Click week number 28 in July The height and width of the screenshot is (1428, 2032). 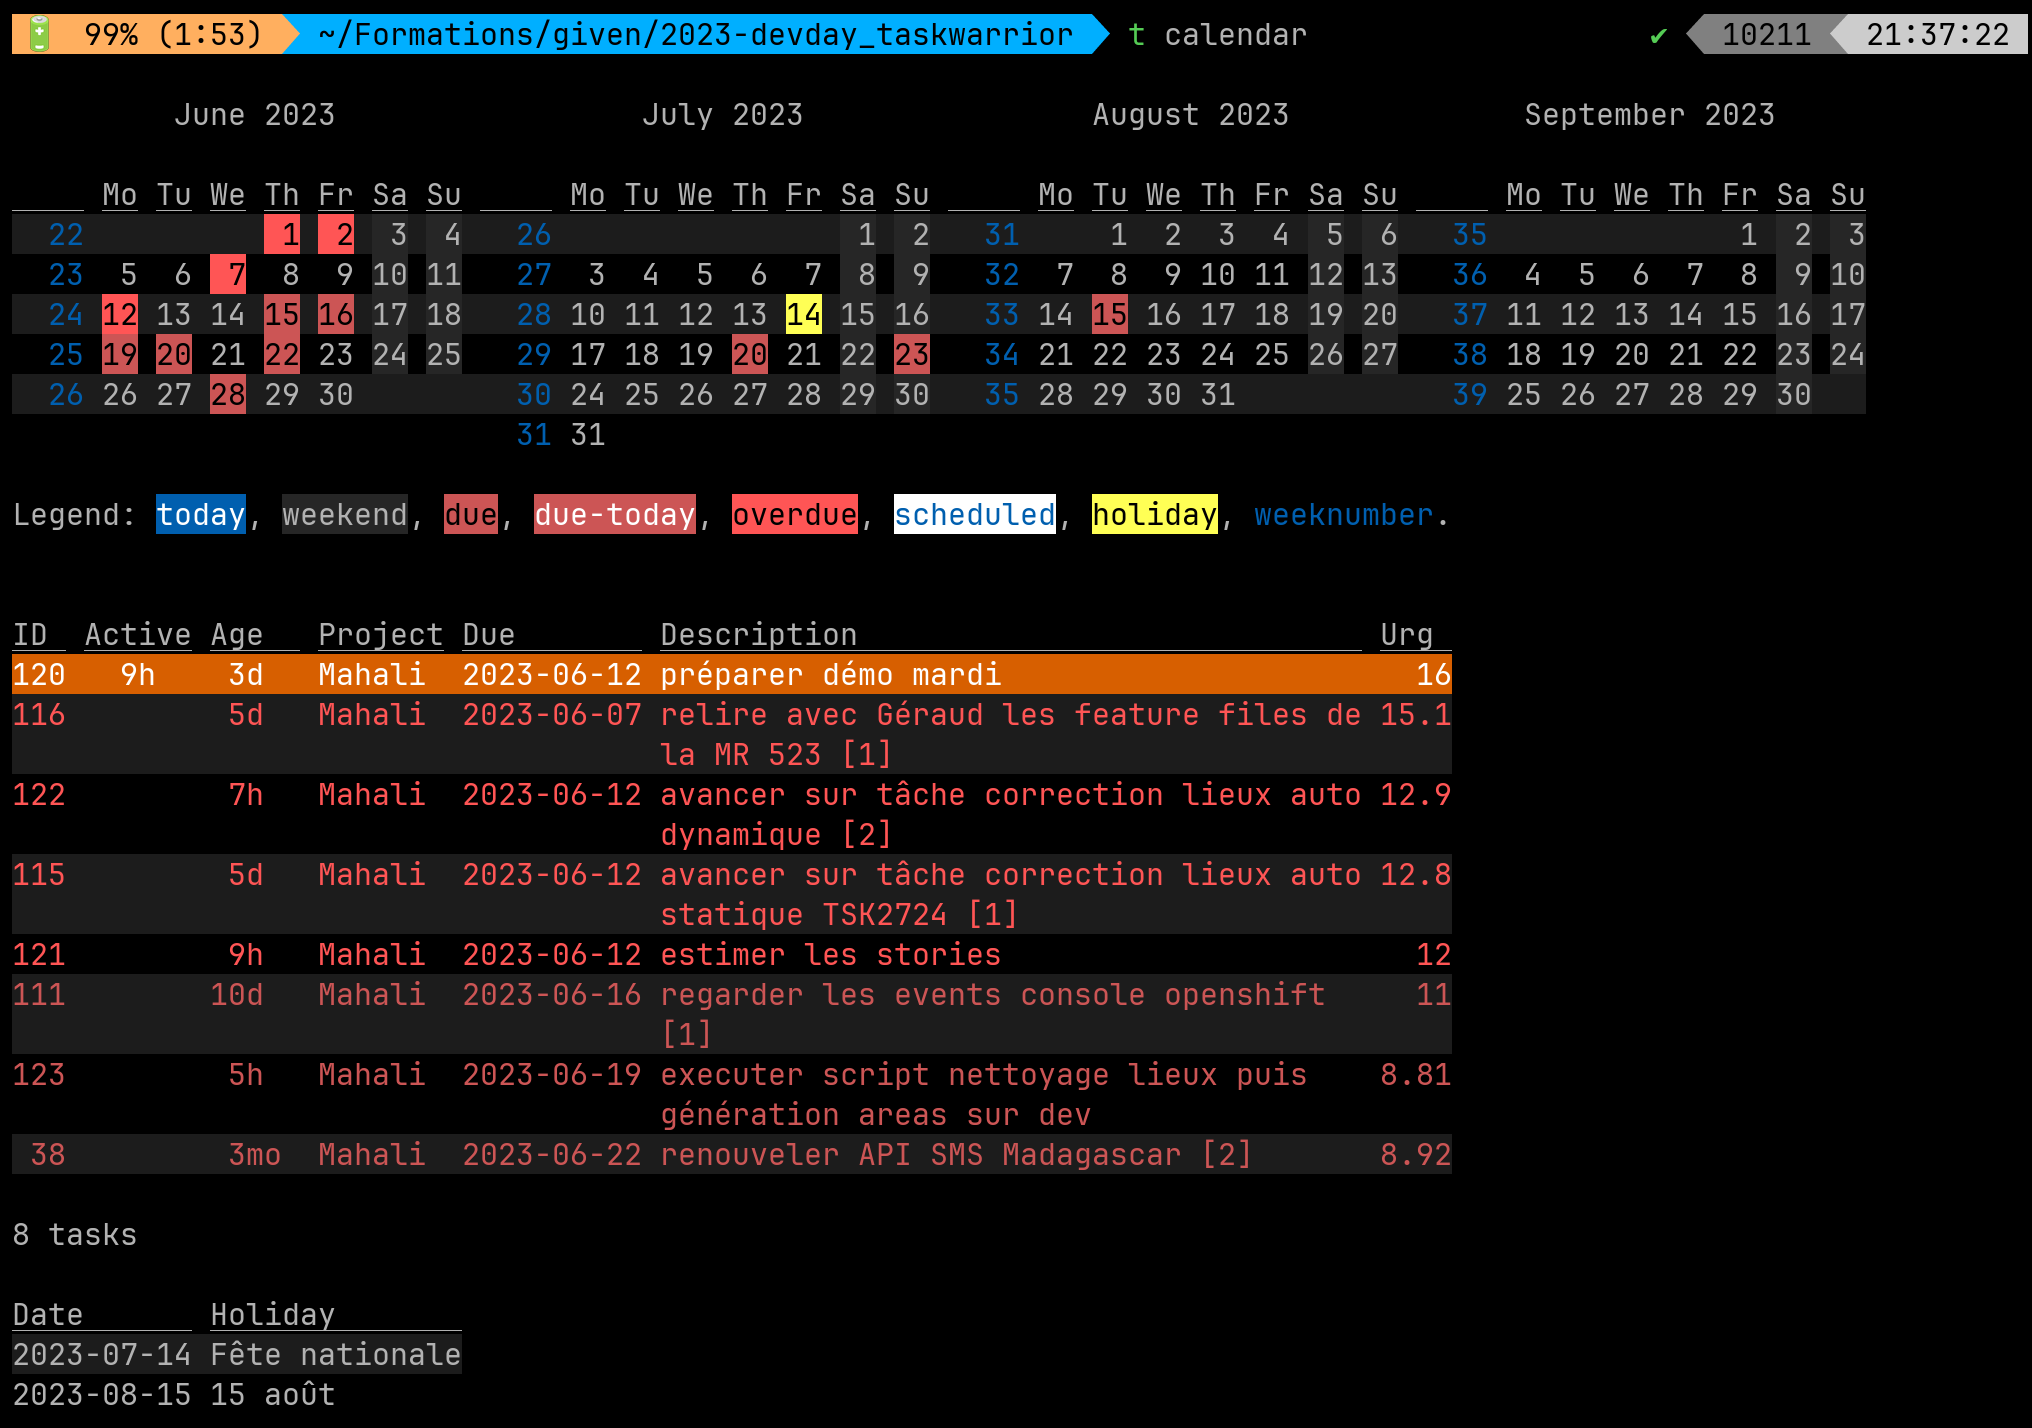click(x=533, y=314)
